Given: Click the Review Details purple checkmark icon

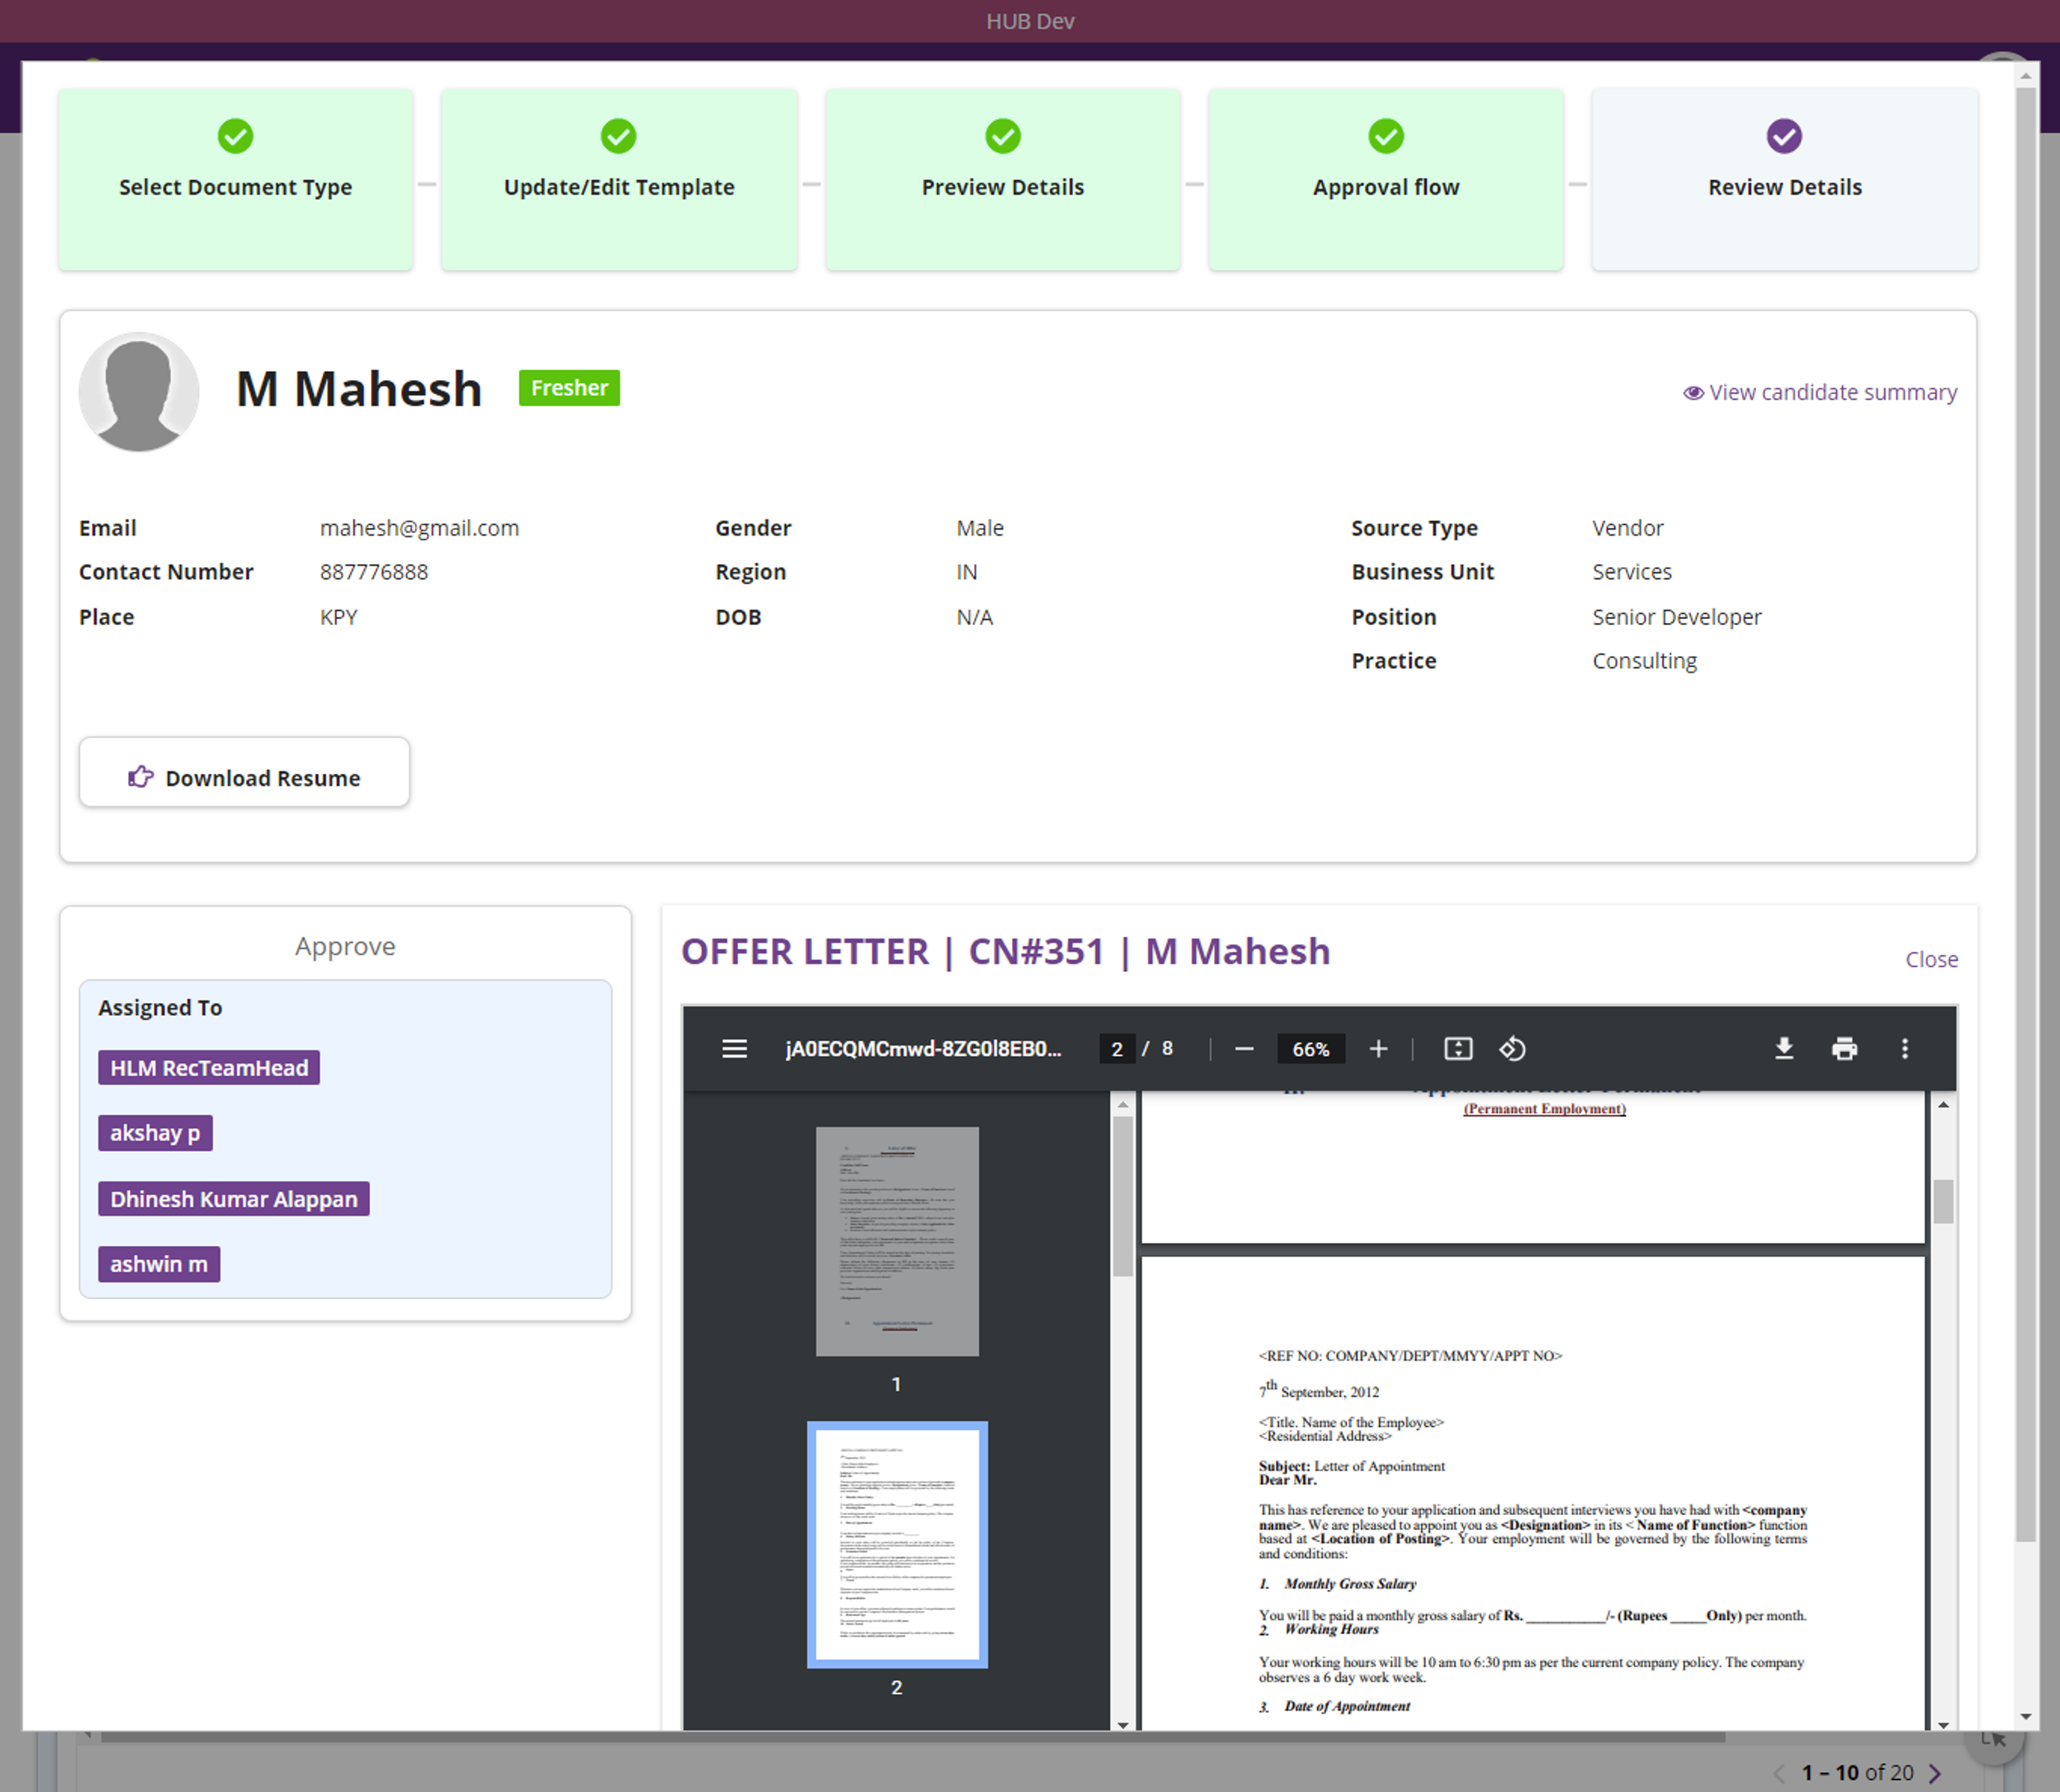Looking at the screenshot, I should coord(1784,136).
